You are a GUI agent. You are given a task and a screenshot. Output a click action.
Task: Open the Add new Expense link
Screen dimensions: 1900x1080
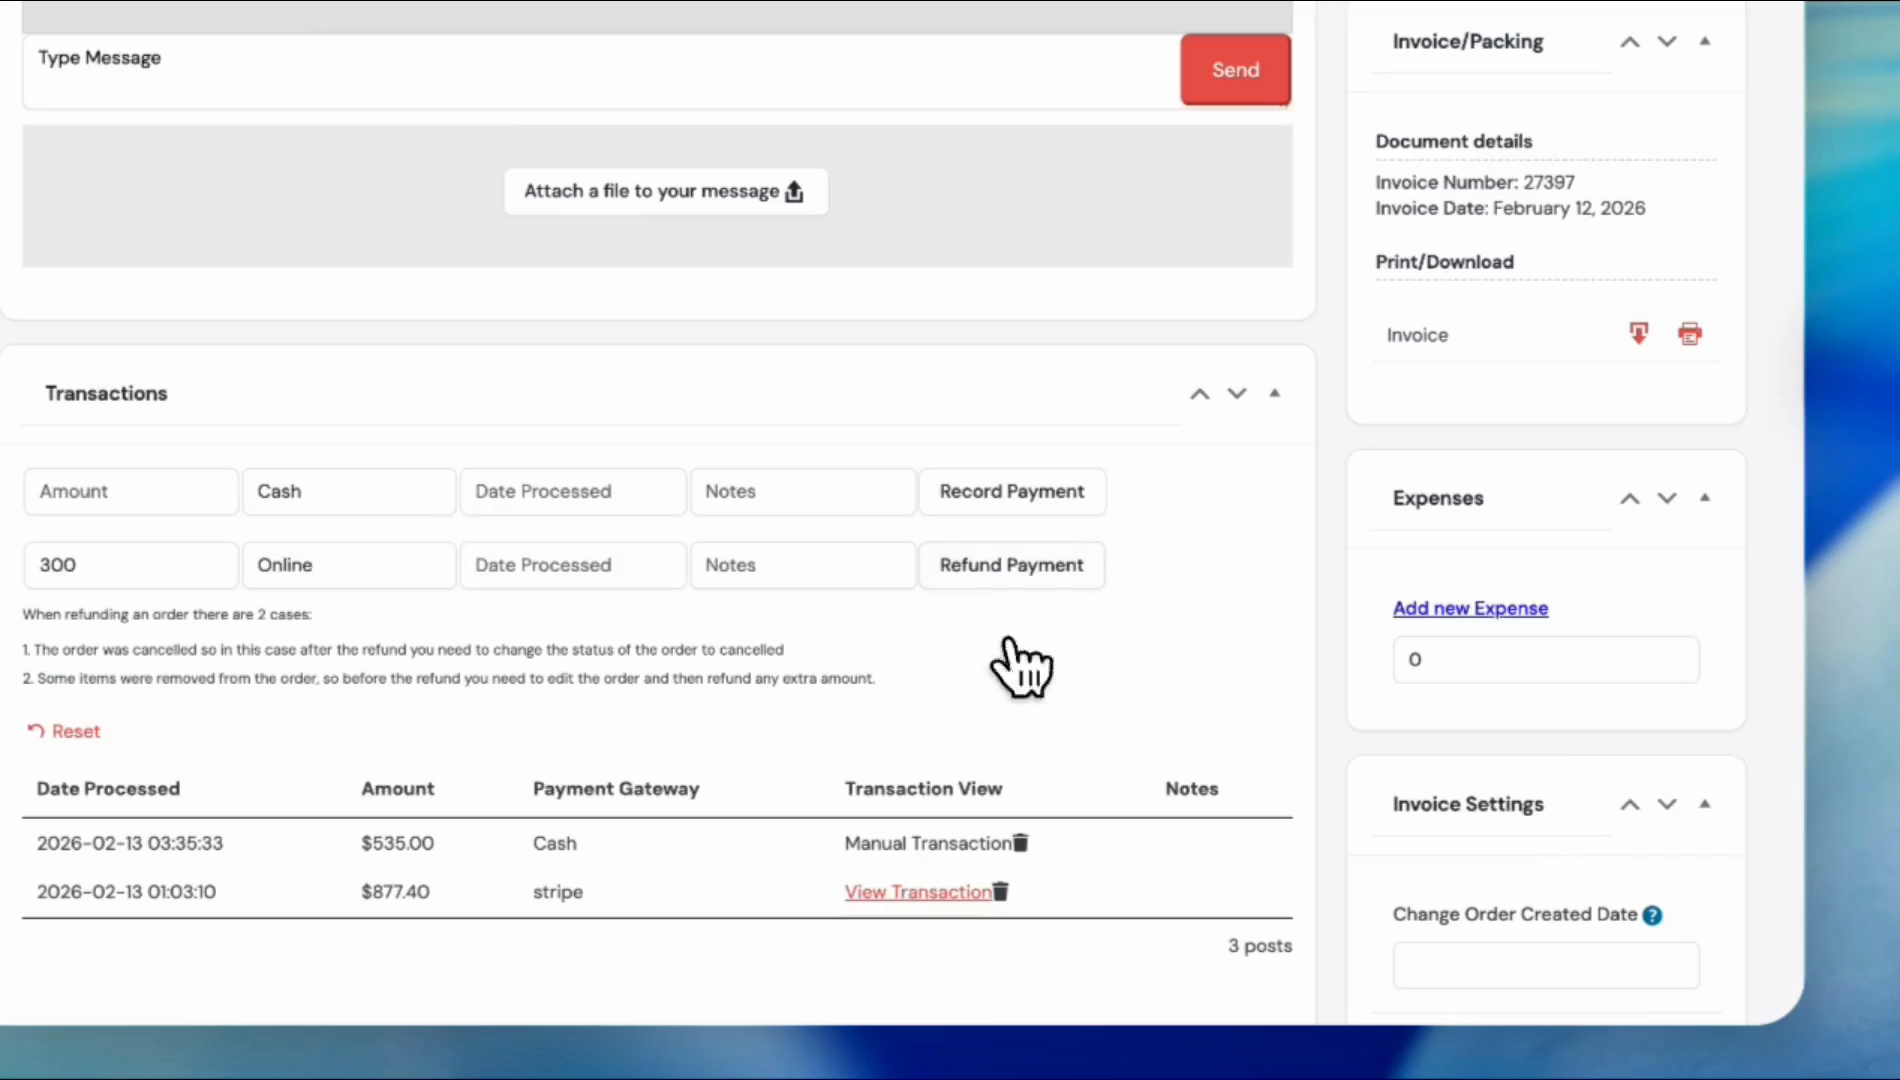1470,608
